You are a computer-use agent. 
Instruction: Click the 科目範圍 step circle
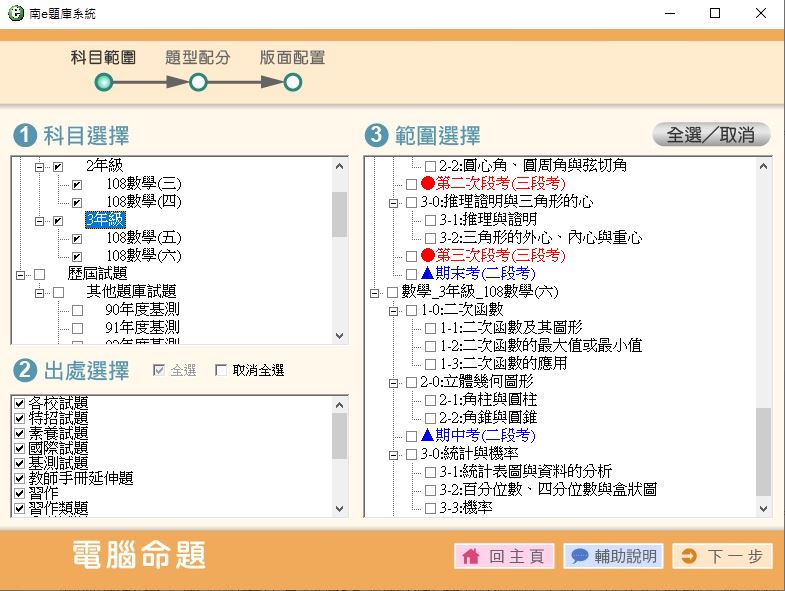point(103,83)
